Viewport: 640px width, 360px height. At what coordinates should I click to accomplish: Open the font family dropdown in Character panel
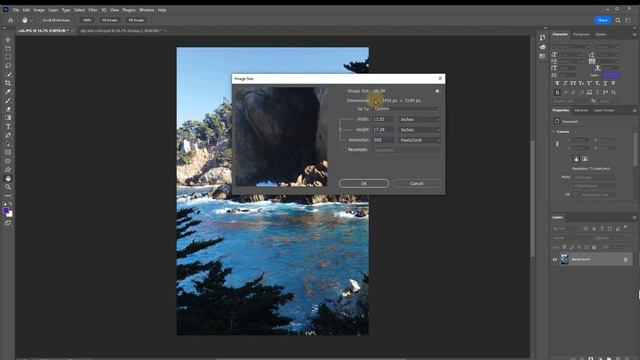571,47
